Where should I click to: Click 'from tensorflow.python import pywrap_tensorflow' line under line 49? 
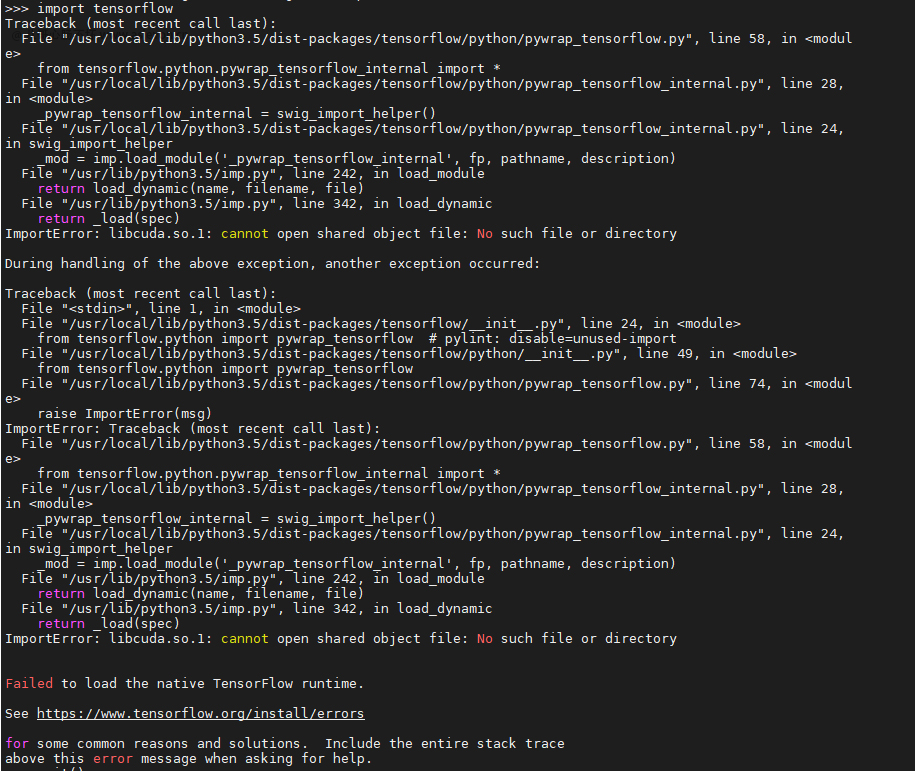(225, 368)
